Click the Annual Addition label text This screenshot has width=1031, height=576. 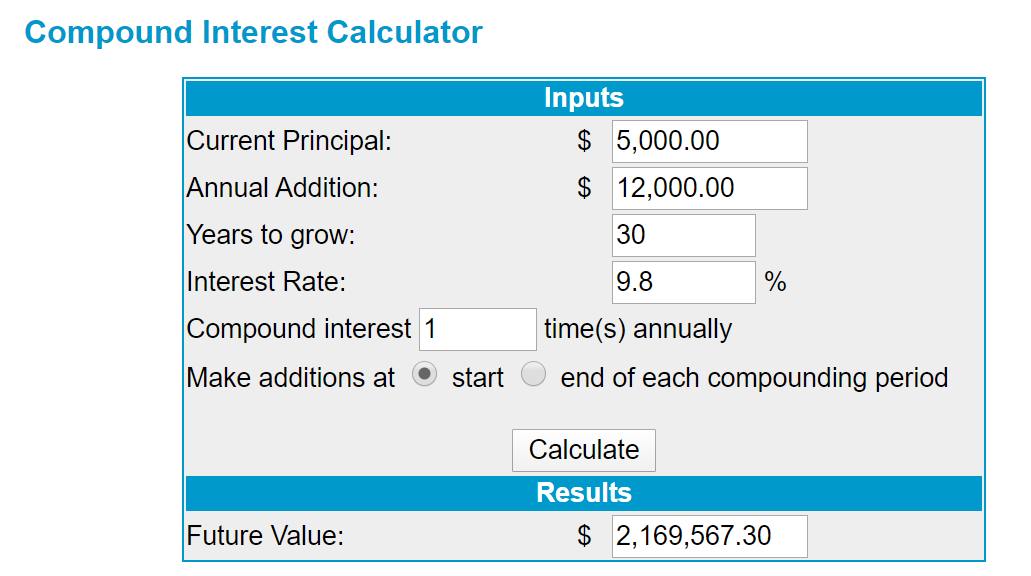(283, 188)
